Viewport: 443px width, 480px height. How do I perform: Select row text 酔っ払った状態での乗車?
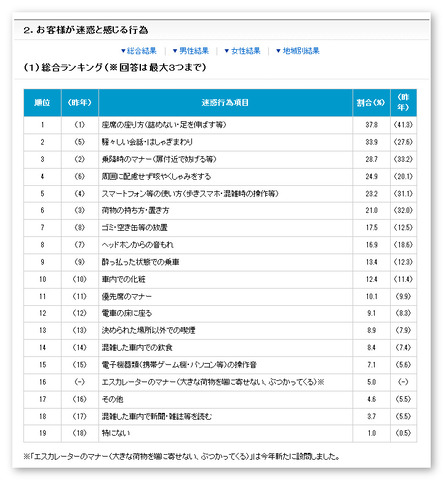140,262
